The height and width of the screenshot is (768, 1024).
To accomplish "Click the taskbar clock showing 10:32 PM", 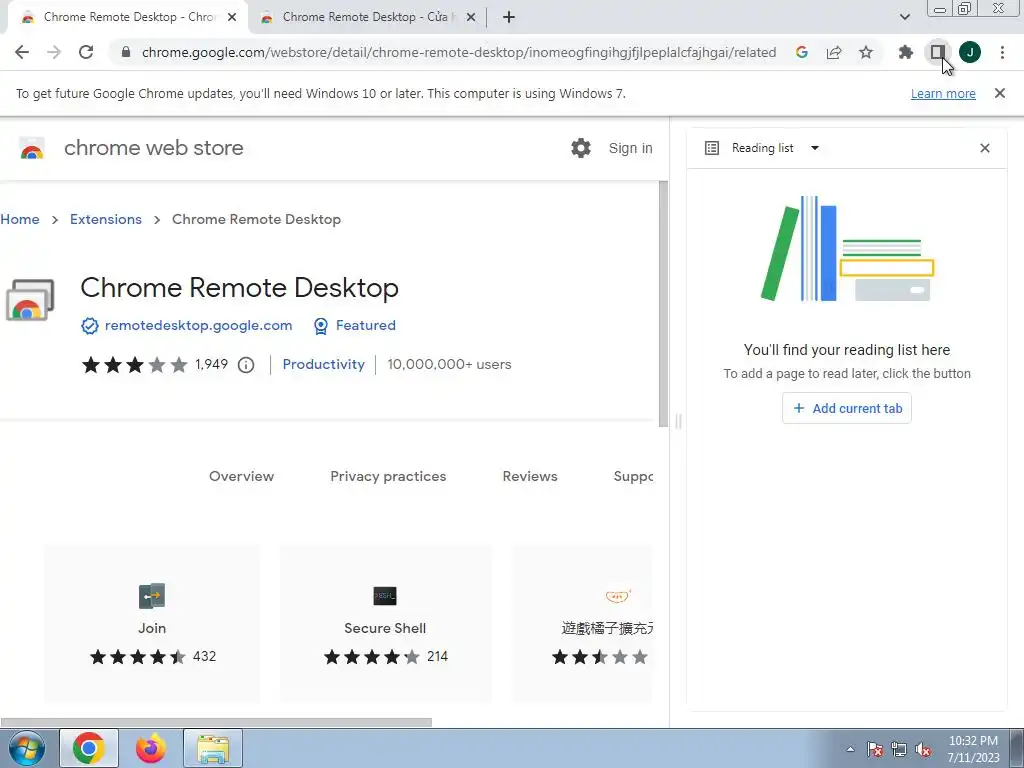I will point(974,748).
